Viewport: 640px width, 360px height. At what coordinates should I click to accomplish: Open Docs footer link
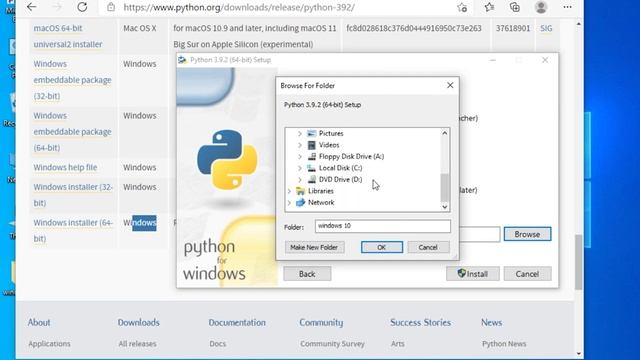[x=218, y=344]
